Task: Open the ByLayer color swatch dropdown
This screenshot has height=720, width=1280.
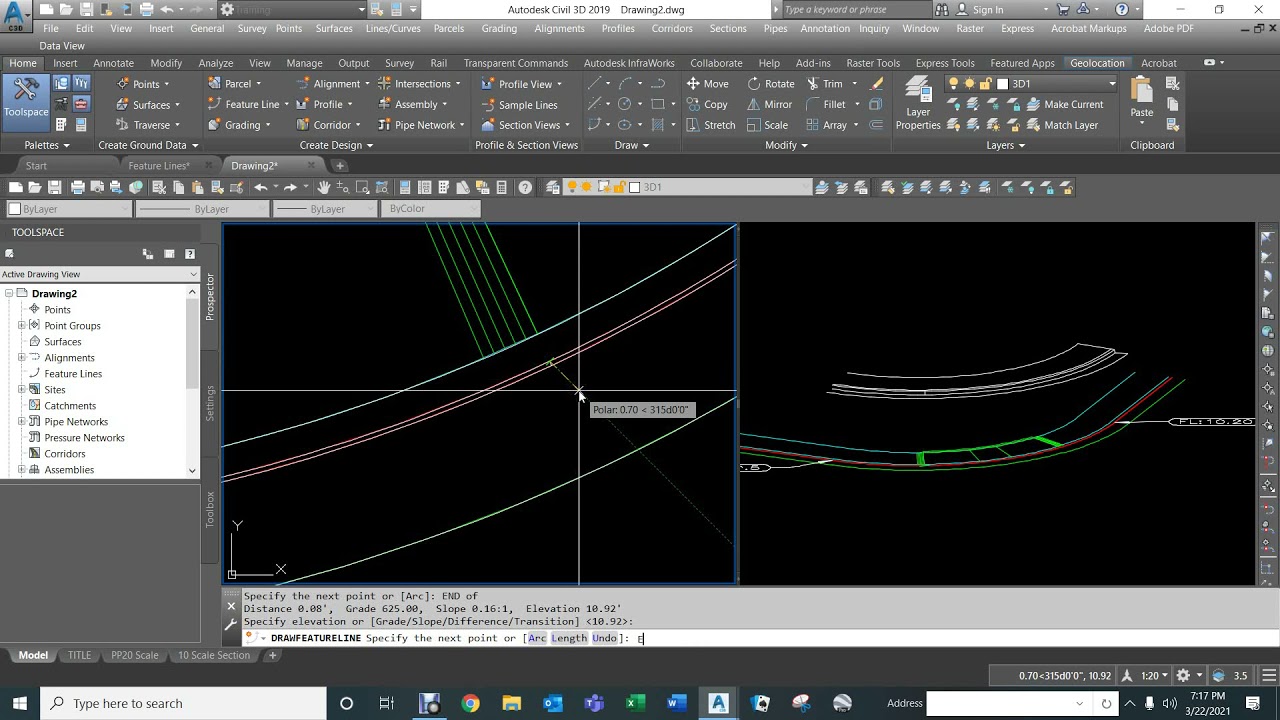Action: pos(68,209)
